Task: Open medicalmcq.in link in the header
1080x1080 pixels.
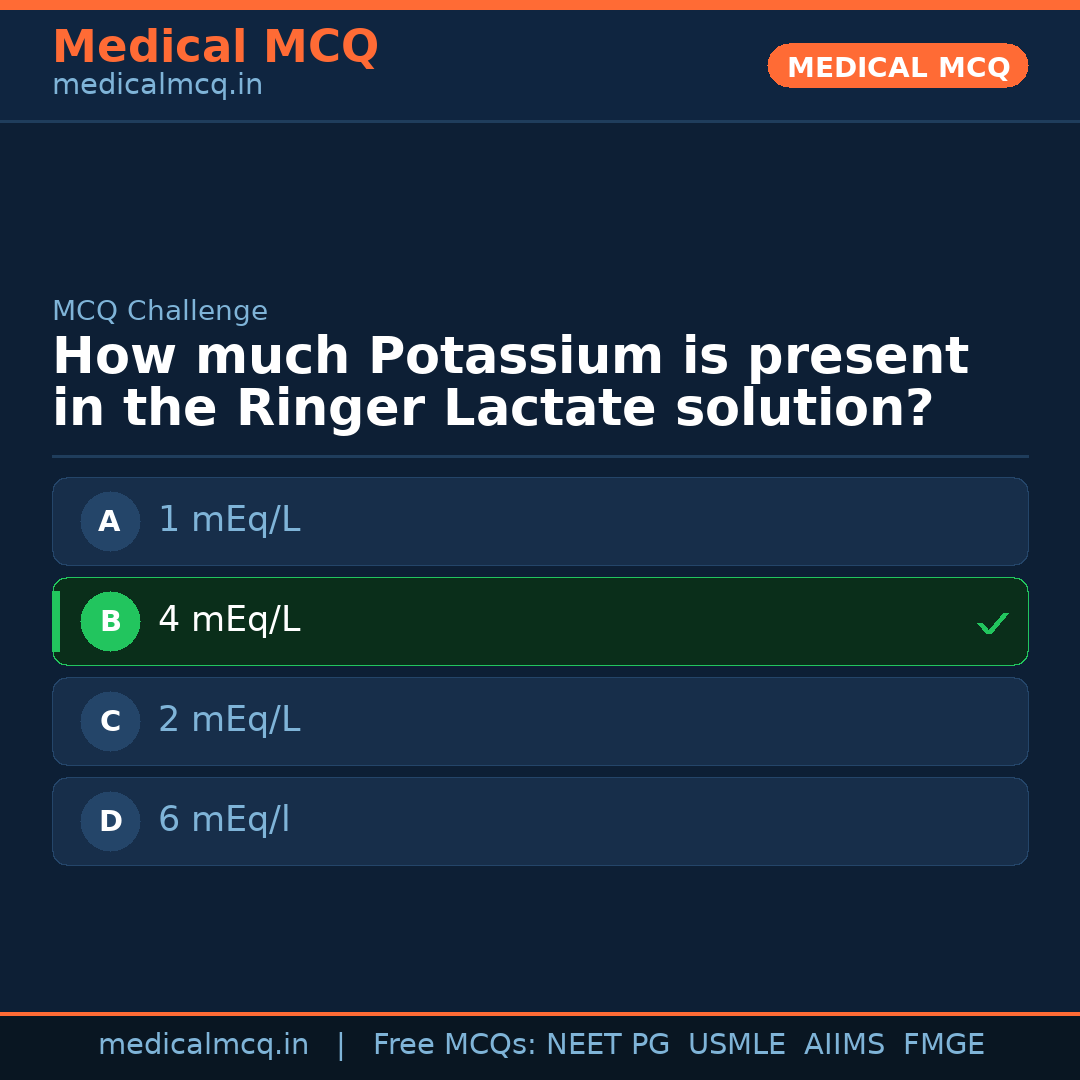Action: click(x=157, y=86)
